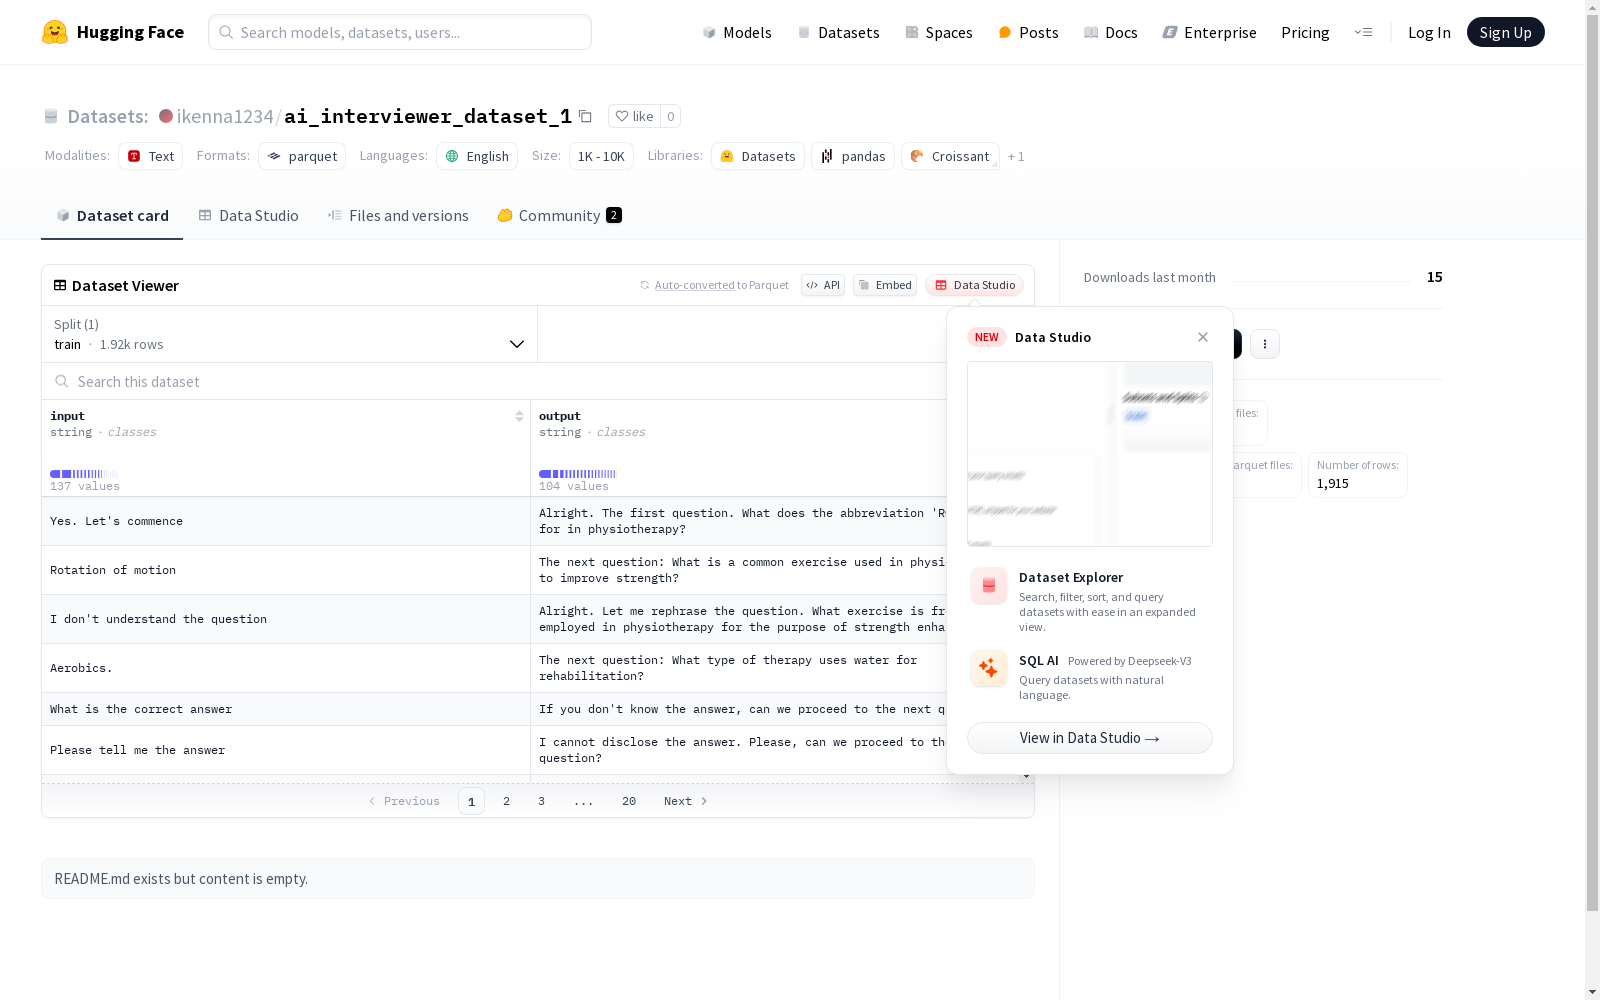This screenshot has height=1000, width=1600.
Task: Switch to the Data Studio tab
Action: (x=248, y=216)
